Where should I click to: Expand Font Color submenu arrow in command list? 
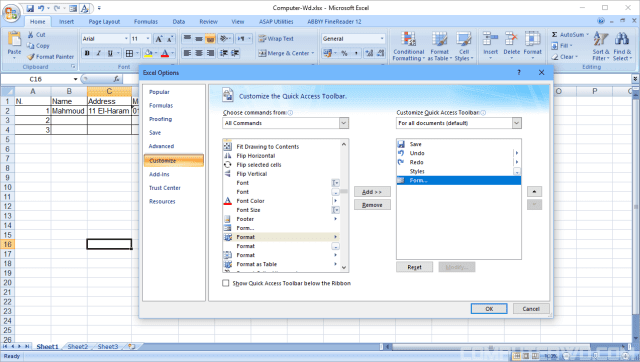[x=336, y=201]
